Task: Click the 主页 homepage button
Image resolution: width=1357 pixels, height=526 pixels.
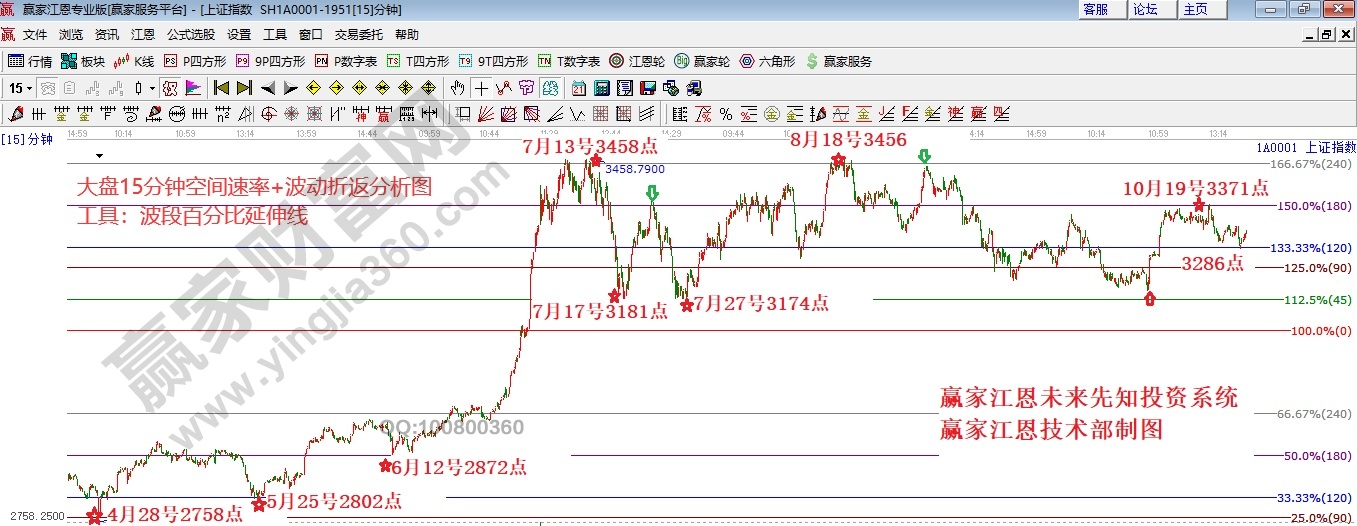Action: click(x=1195, y=9)
